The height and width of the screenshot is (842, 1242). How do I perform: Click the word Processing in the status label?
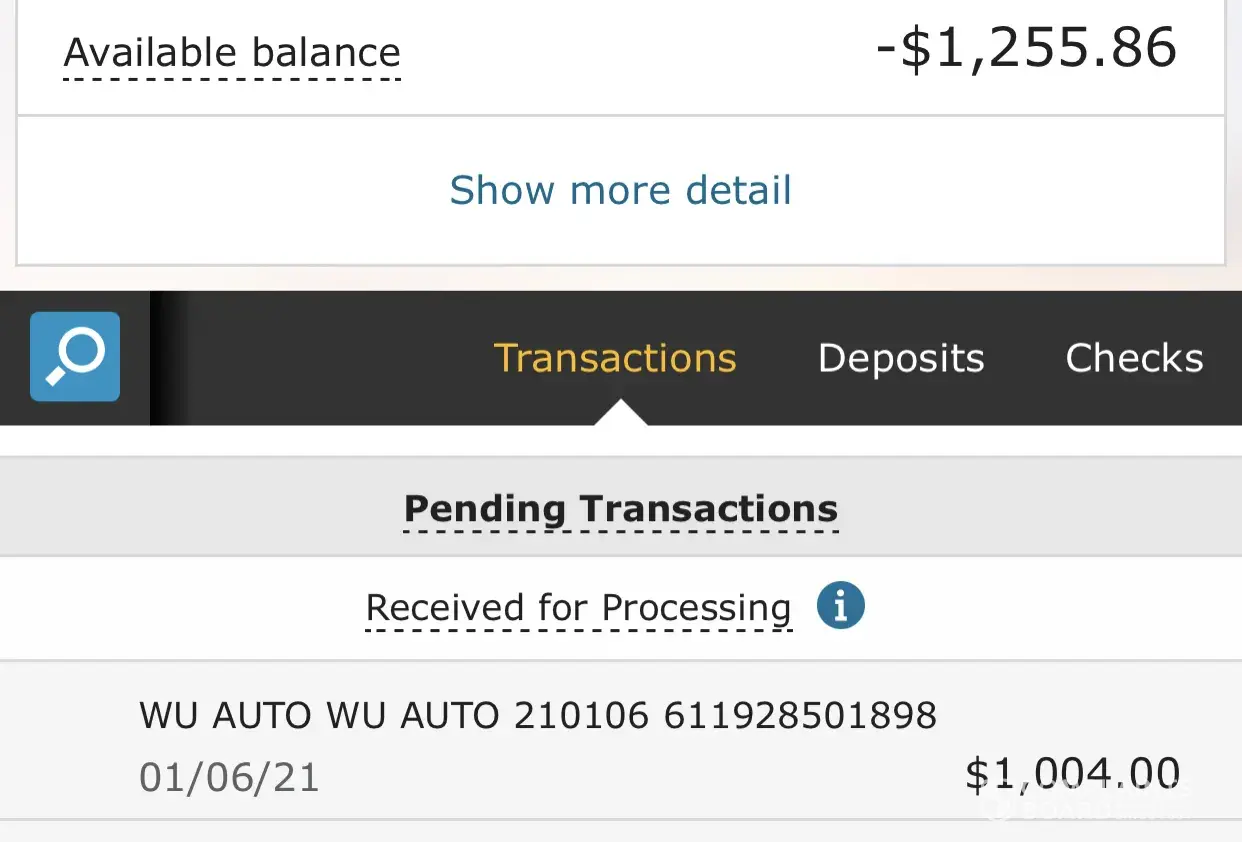[696, 608]
